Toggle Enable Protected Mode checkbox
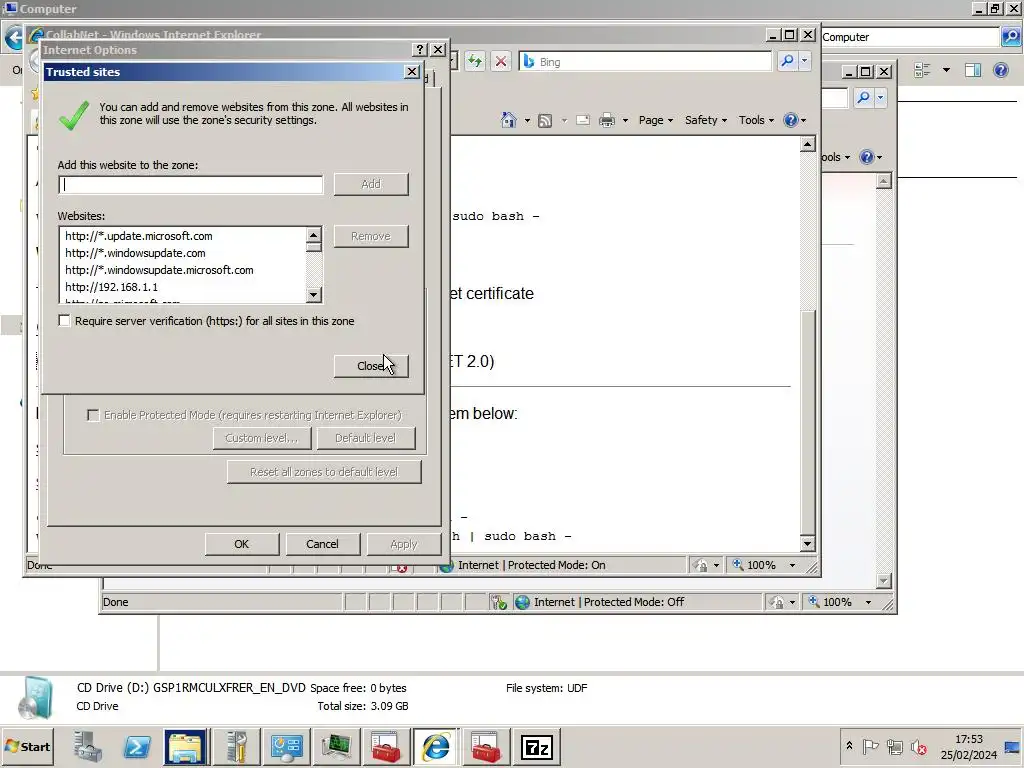The image size is (1024, 768). click(x=93, y=415)
